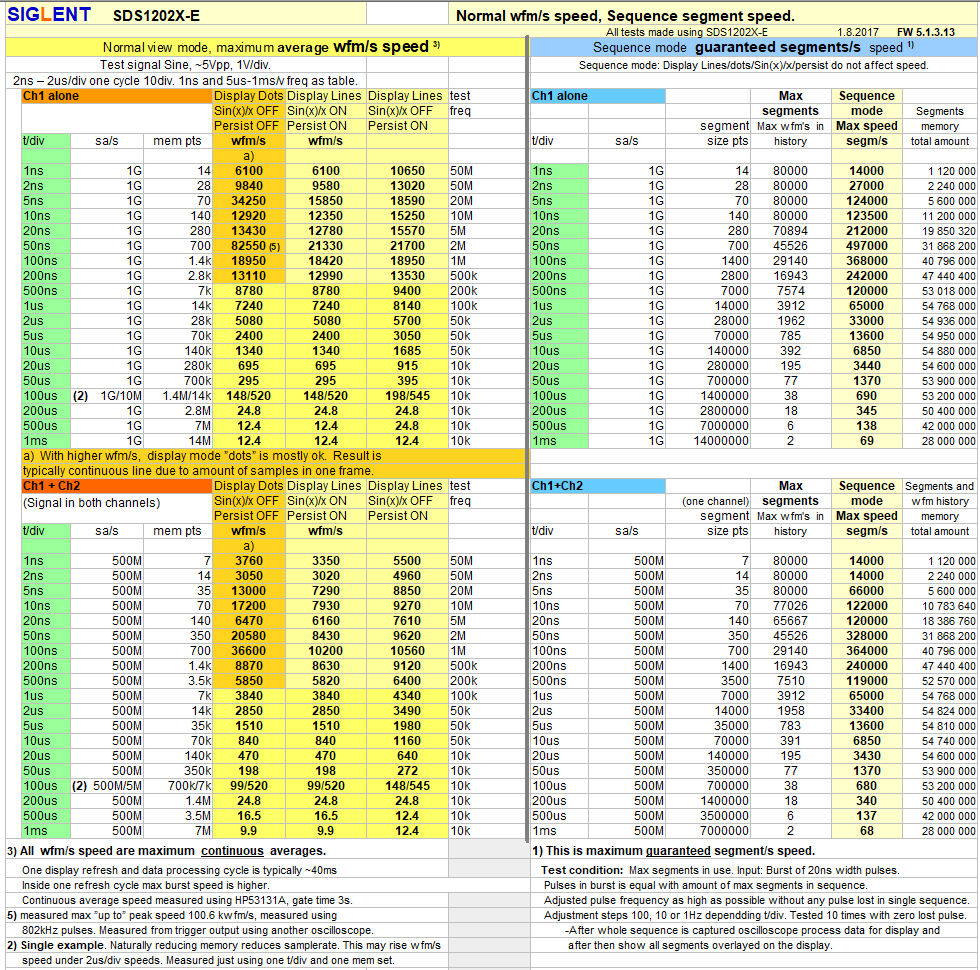Select the wfm/s value '10560'
Image resolution: width=980 pixels, height=970 pixels.
click(x=407, y=651)
